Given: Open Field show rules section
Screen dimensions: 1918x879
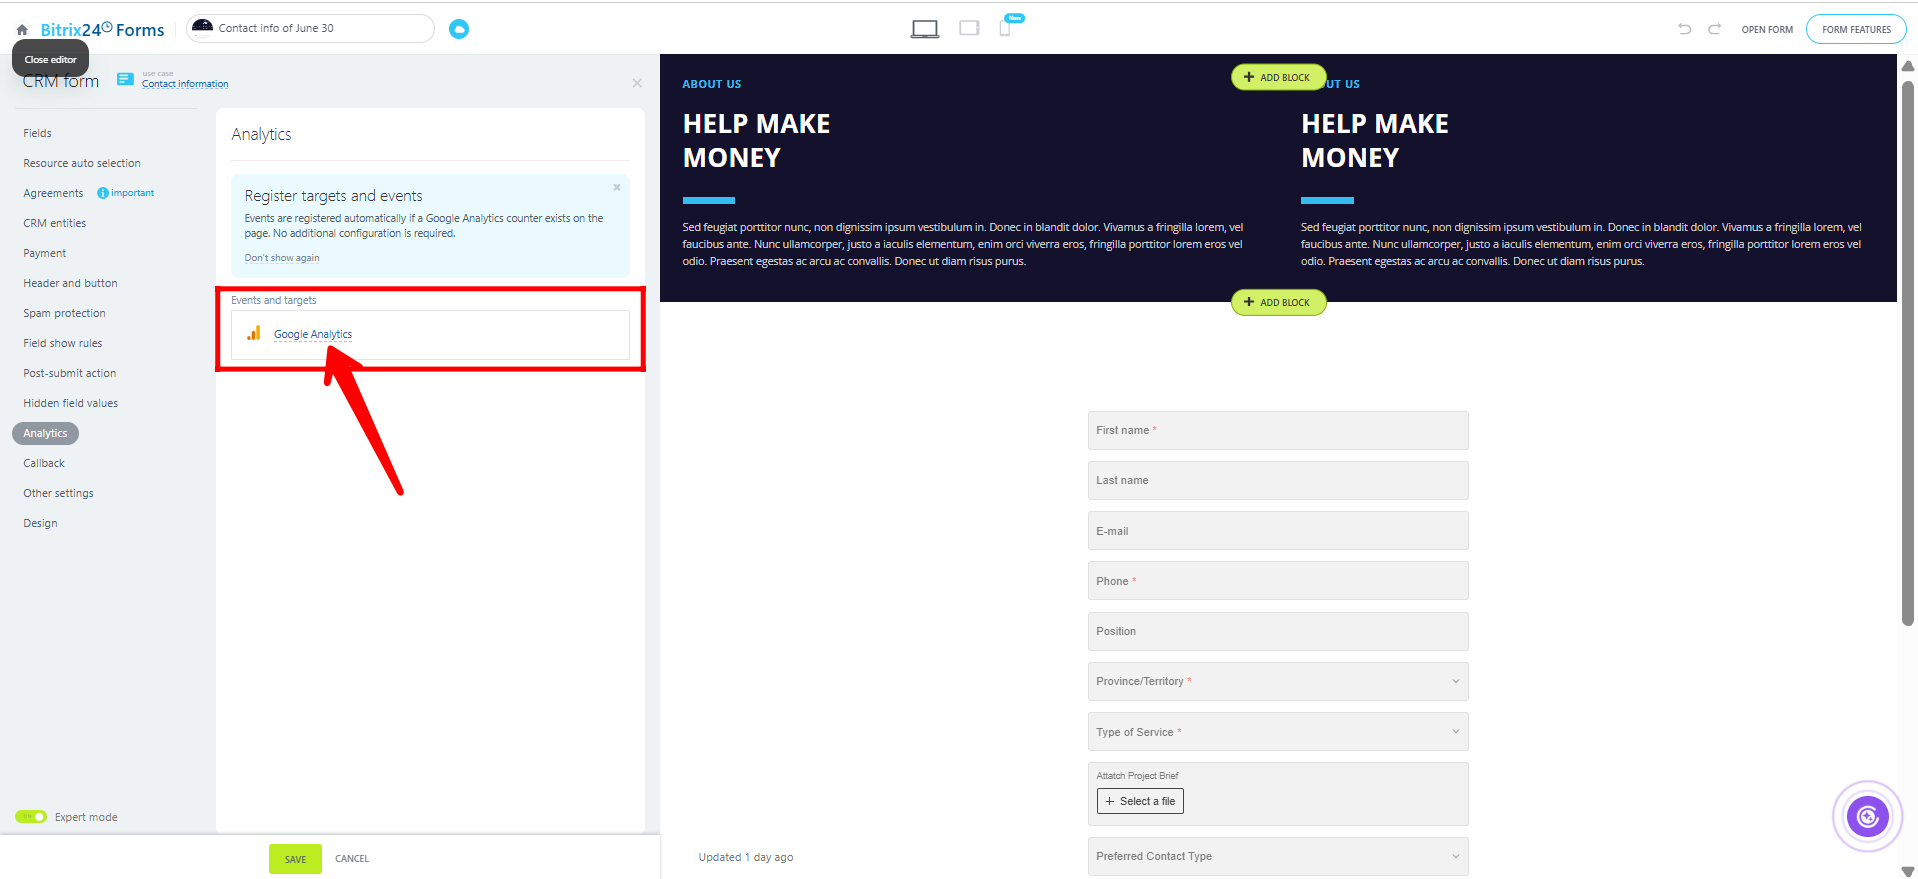Looking at the screenshot, I should pos(63,343).
